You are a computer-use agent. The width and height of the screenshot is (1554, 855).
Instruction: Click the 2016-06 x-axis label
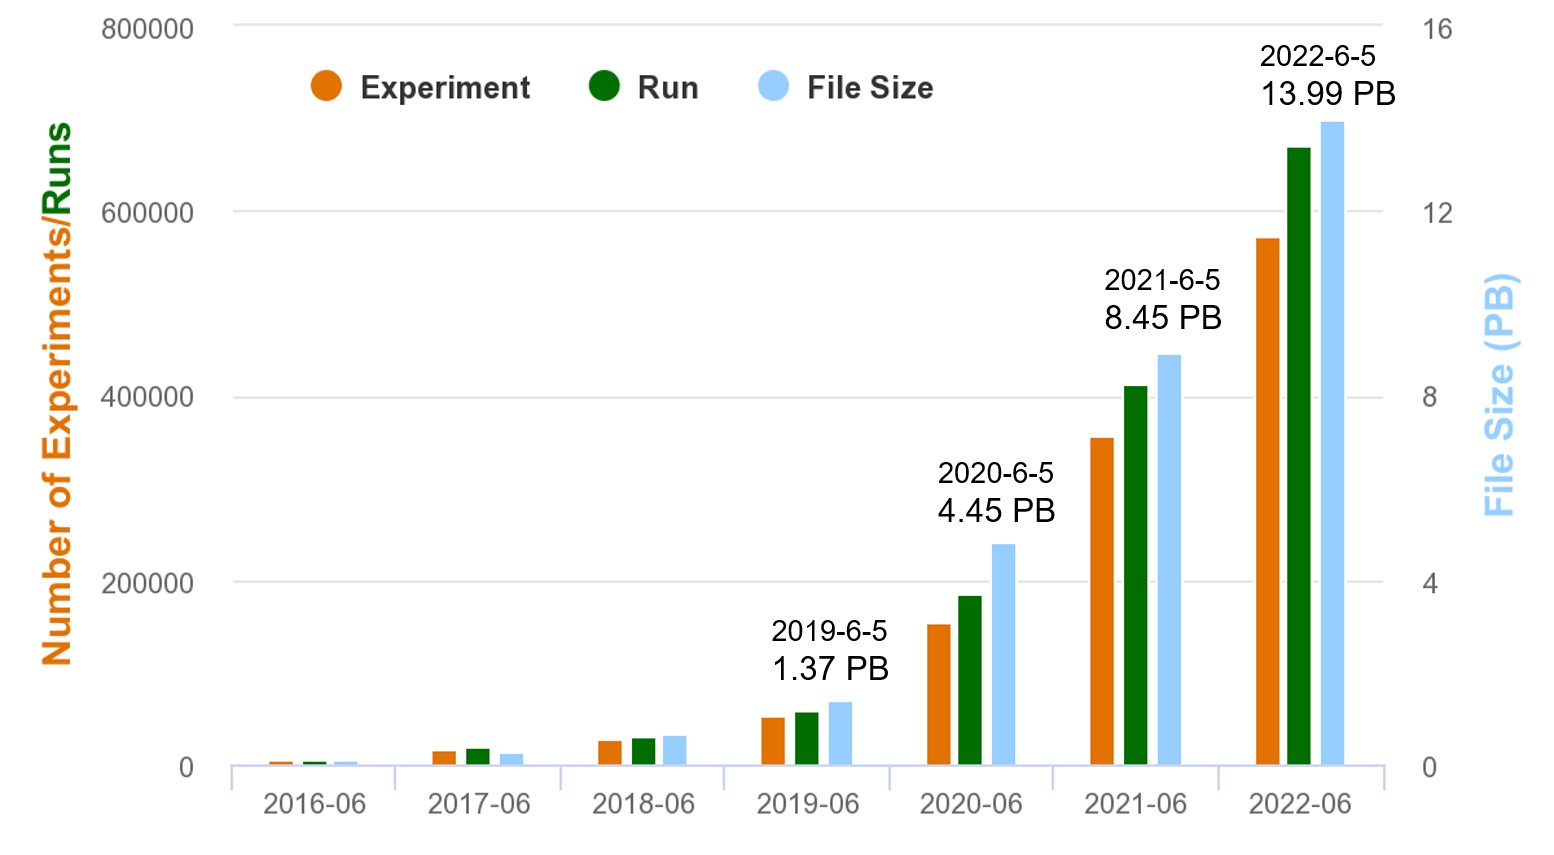[314, 804]
